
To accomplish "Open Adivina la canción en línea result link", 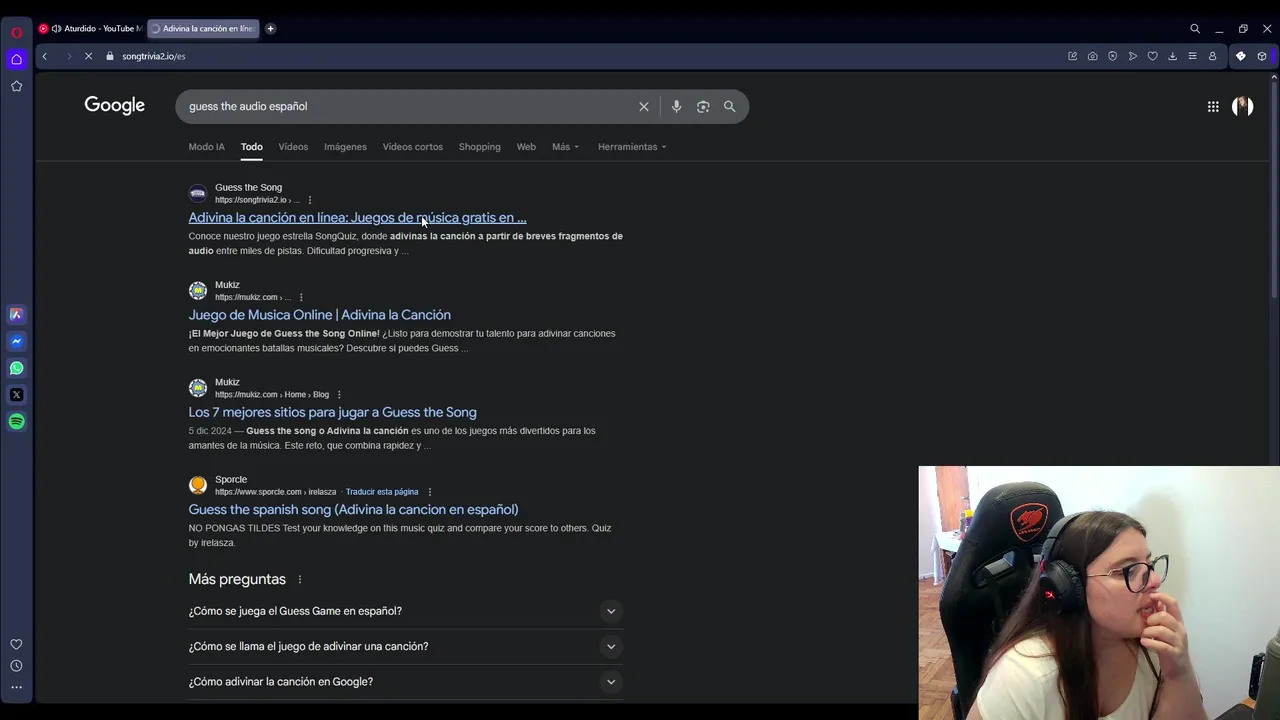I will tap(357, 217).
